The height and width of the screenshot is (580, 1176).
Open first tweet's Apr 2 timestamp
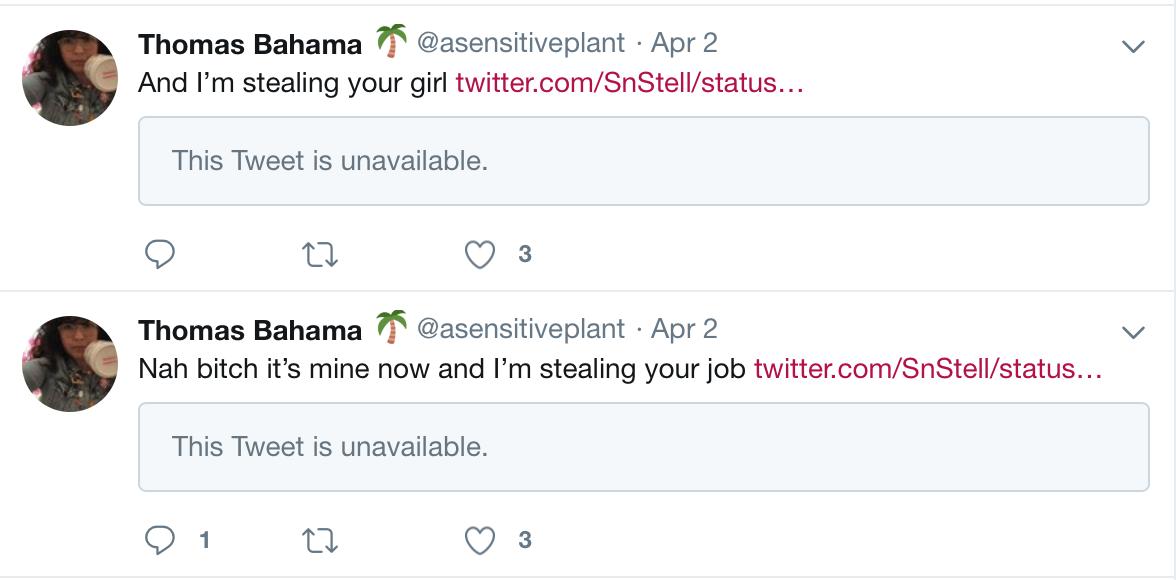point(684,44)
